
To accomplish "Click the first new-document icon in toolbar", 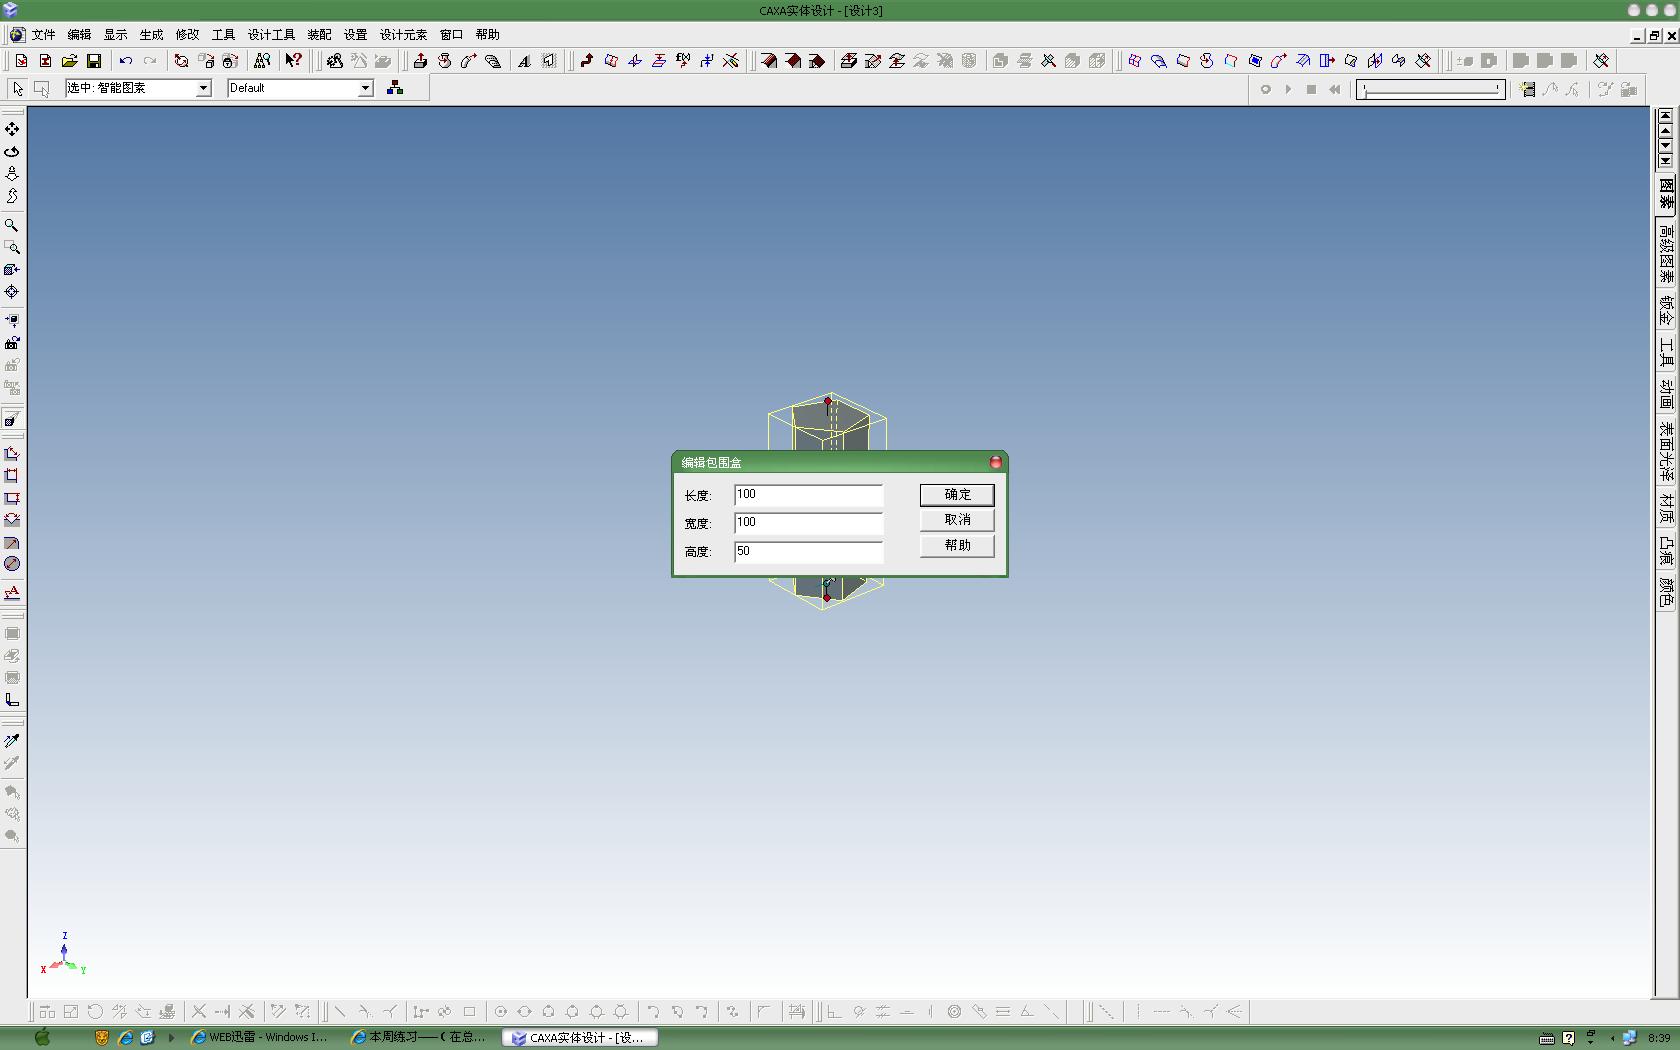I will click(x=21, y=61).
